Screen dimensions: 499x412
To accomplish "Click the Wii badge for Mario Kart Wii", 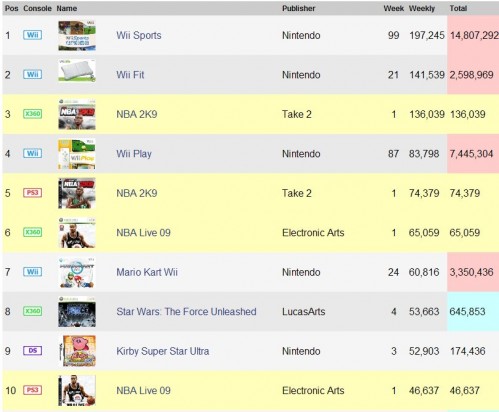I will coord(32,272).
